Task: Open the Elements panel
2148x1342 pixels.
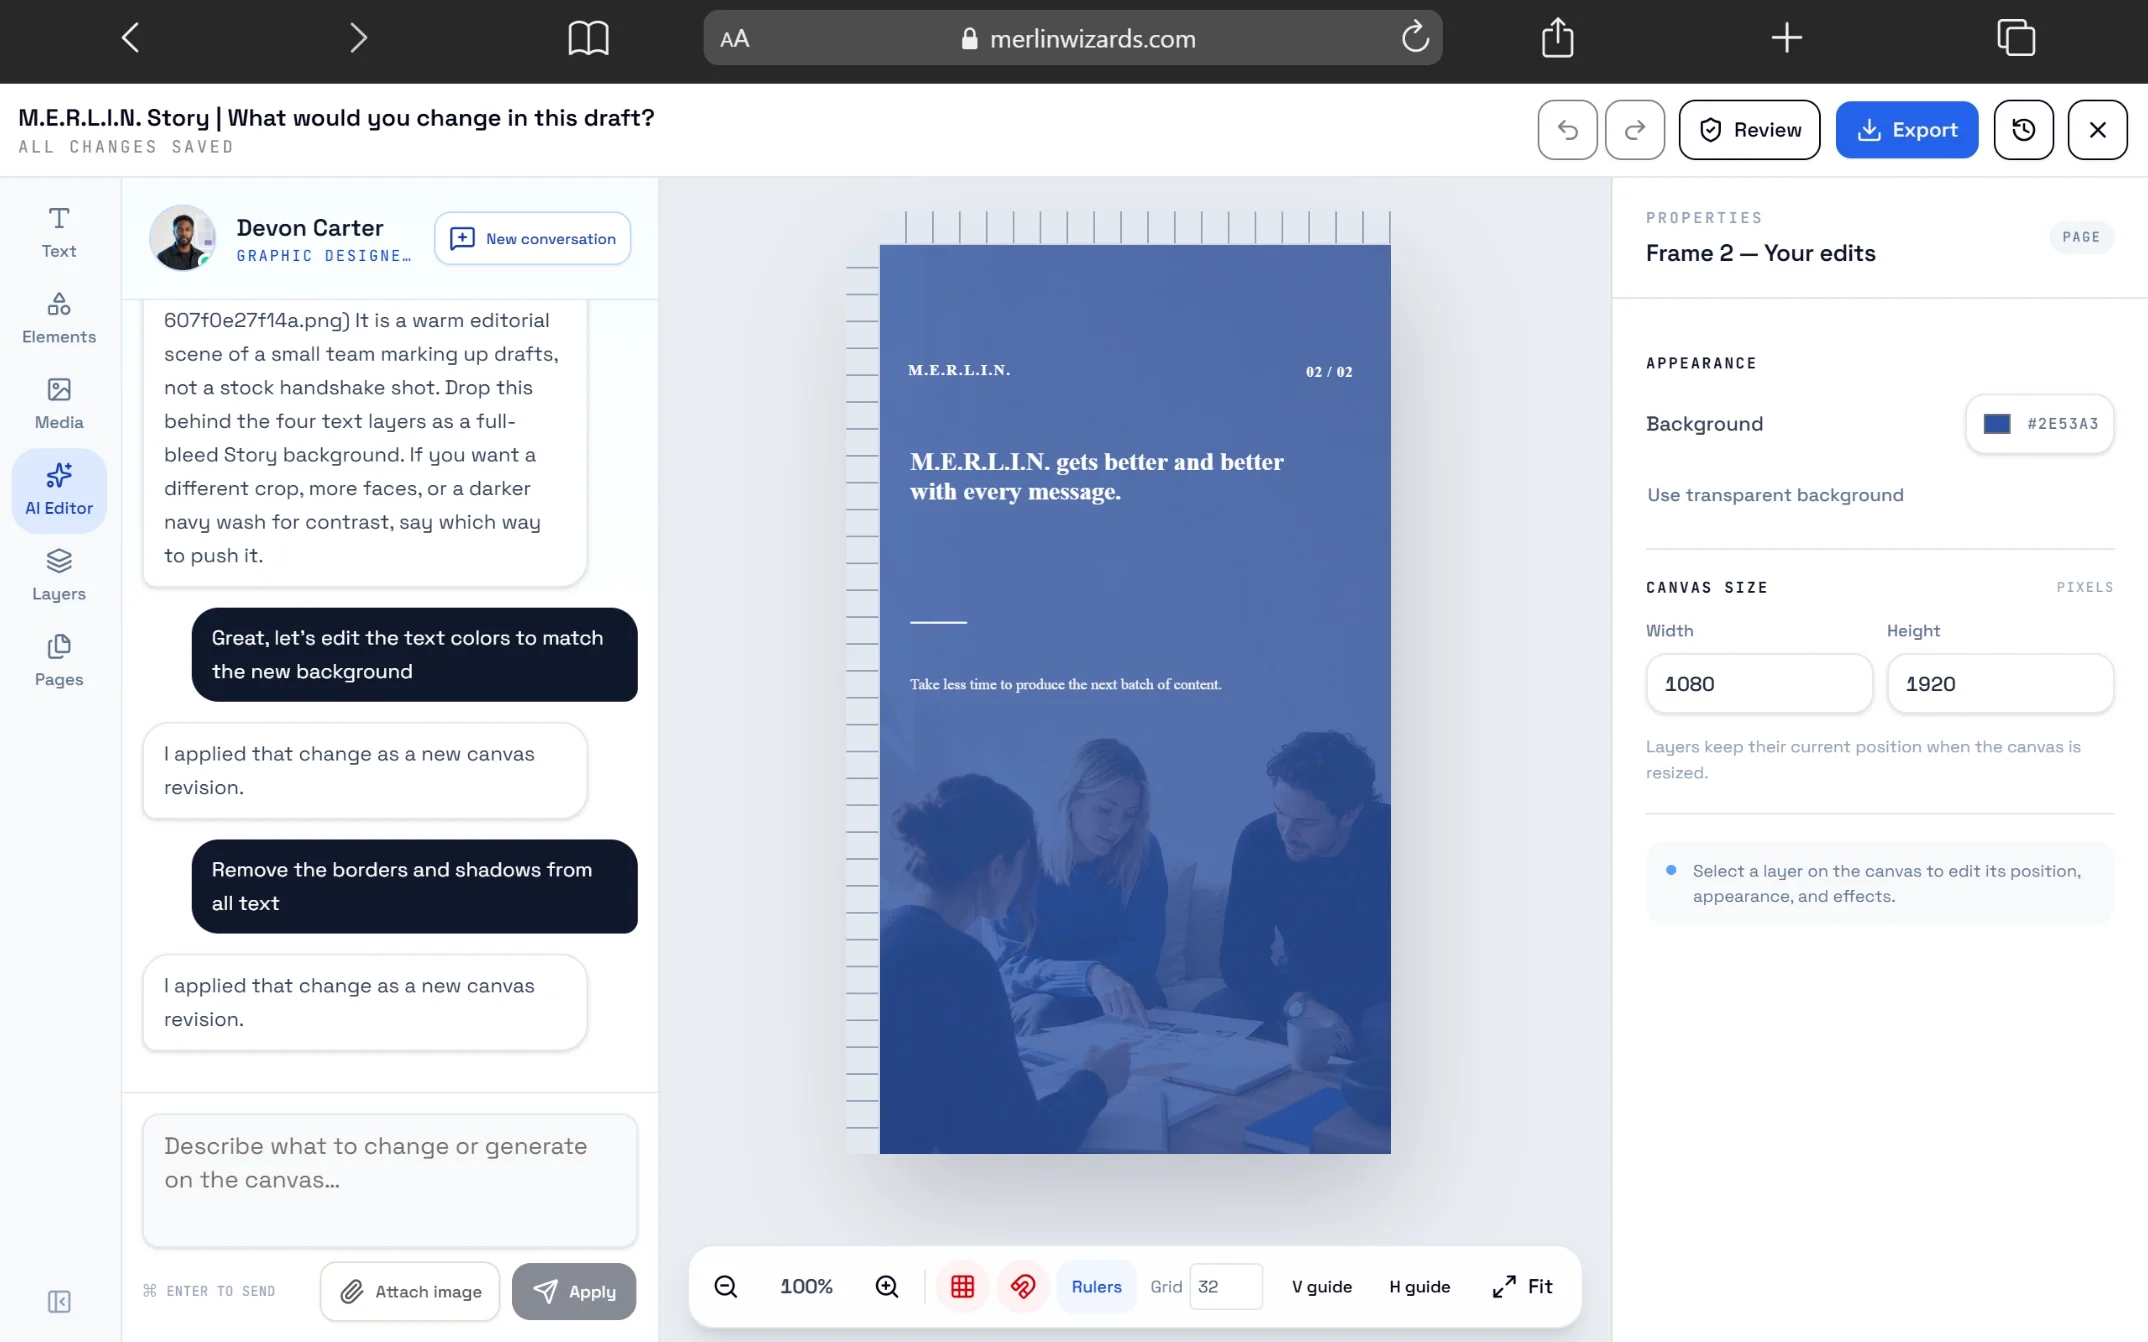Action: point(59,318)
